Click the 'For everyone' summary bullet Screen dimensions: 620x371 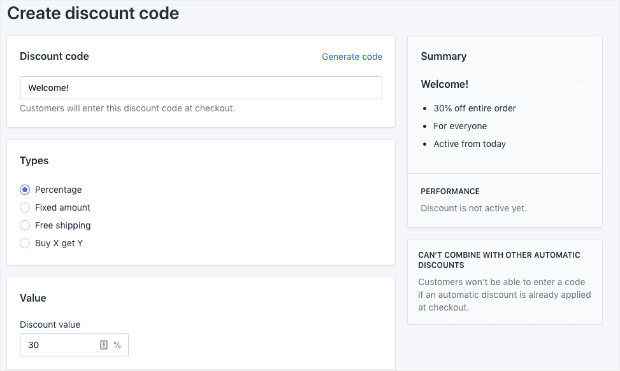click(460, 126)
